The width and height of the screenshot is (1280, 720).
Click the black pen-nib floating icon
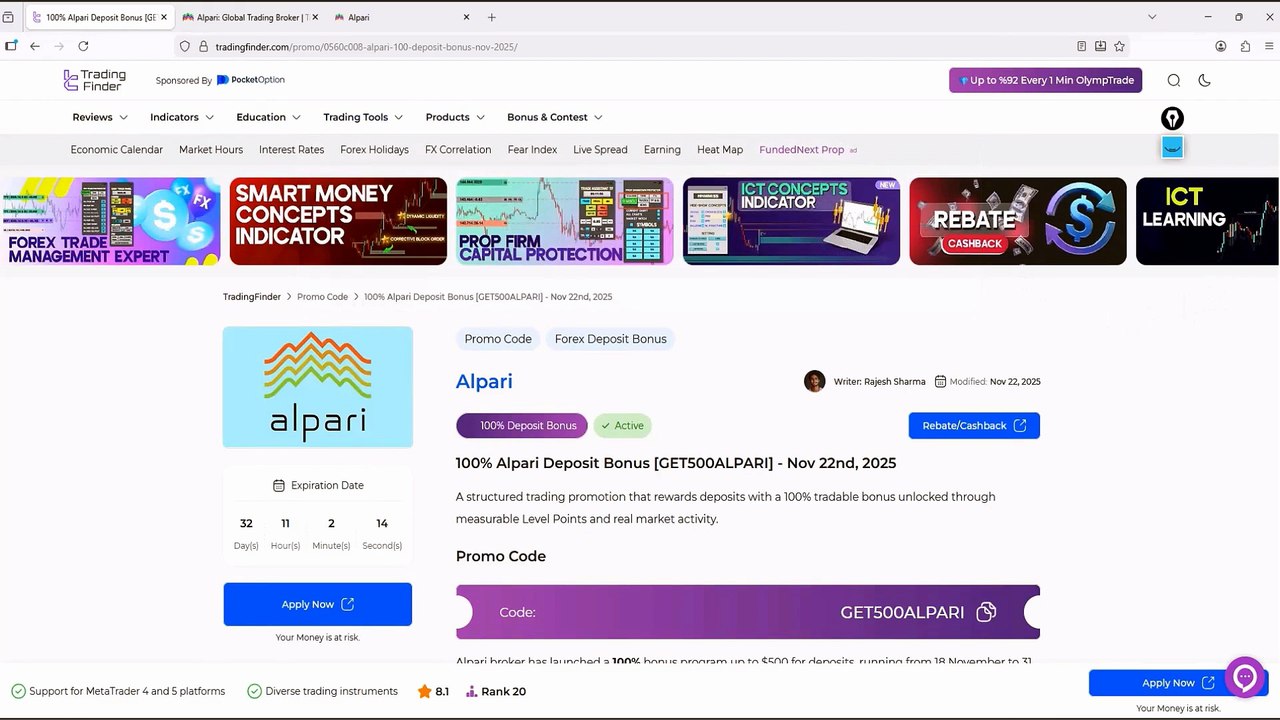(x=1172, y=118)
